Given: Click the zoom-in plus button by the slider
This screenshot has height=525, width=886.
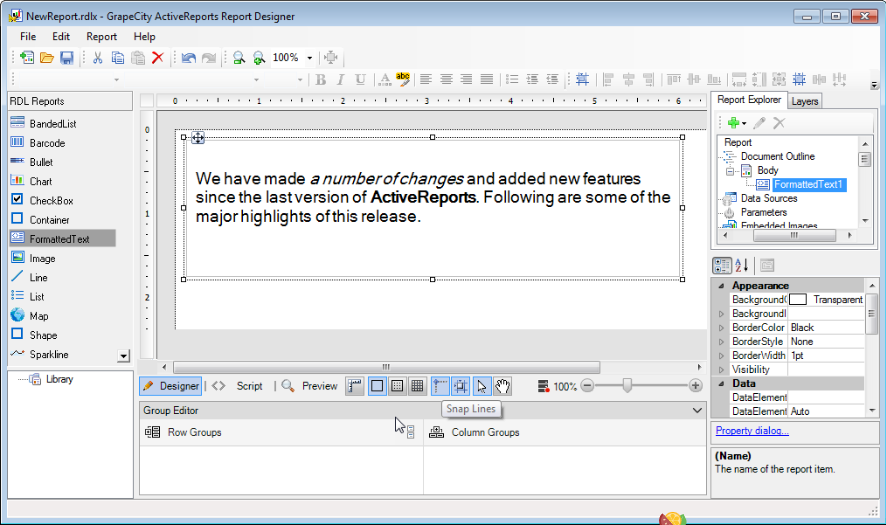Looking at the screenshot, I should tap(696, 386).
